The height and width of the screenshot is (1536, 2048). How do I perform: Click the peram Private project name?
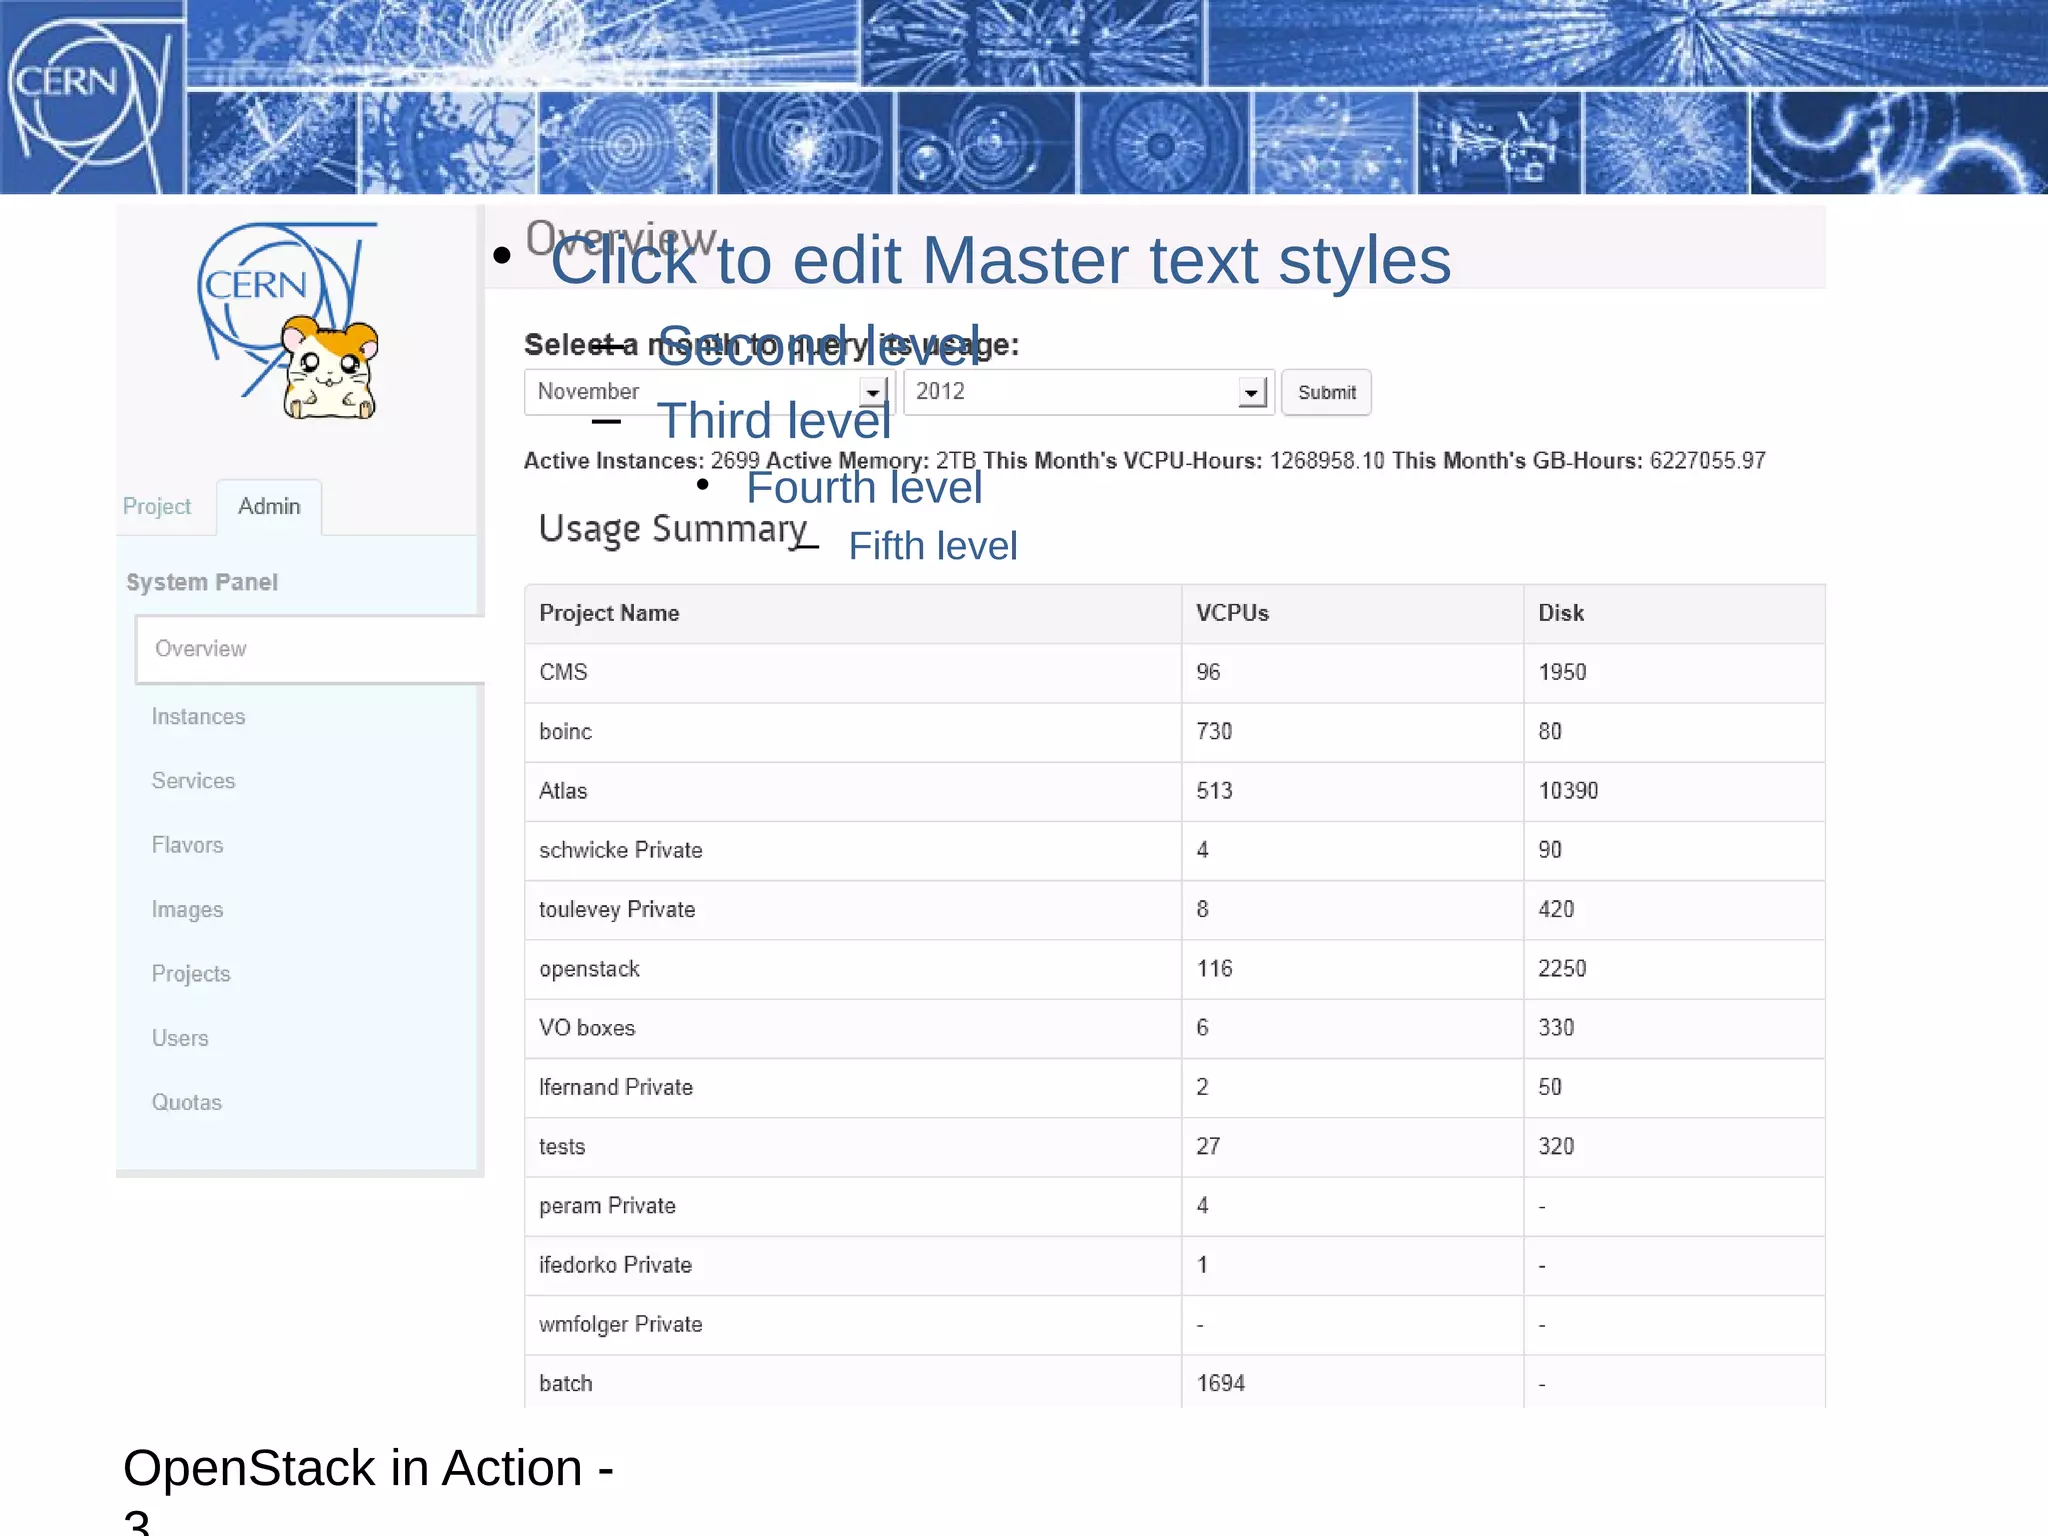click(607, 1206)
